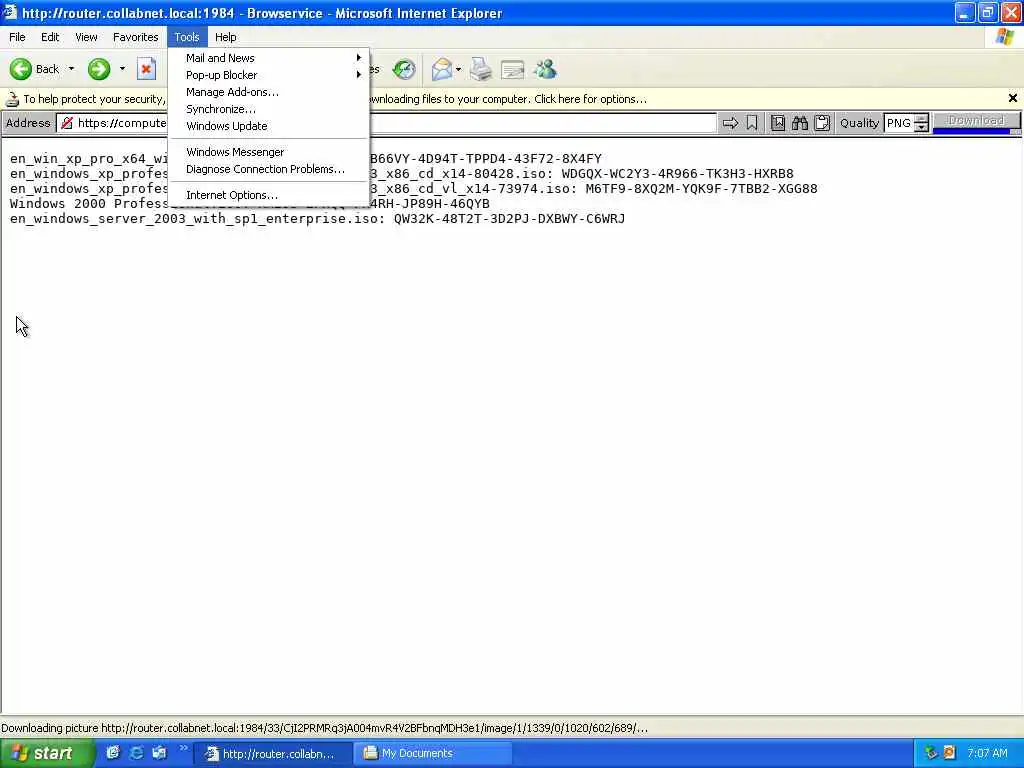
Task: Click the security alert tray icon
Action: (x=950, y=753)
